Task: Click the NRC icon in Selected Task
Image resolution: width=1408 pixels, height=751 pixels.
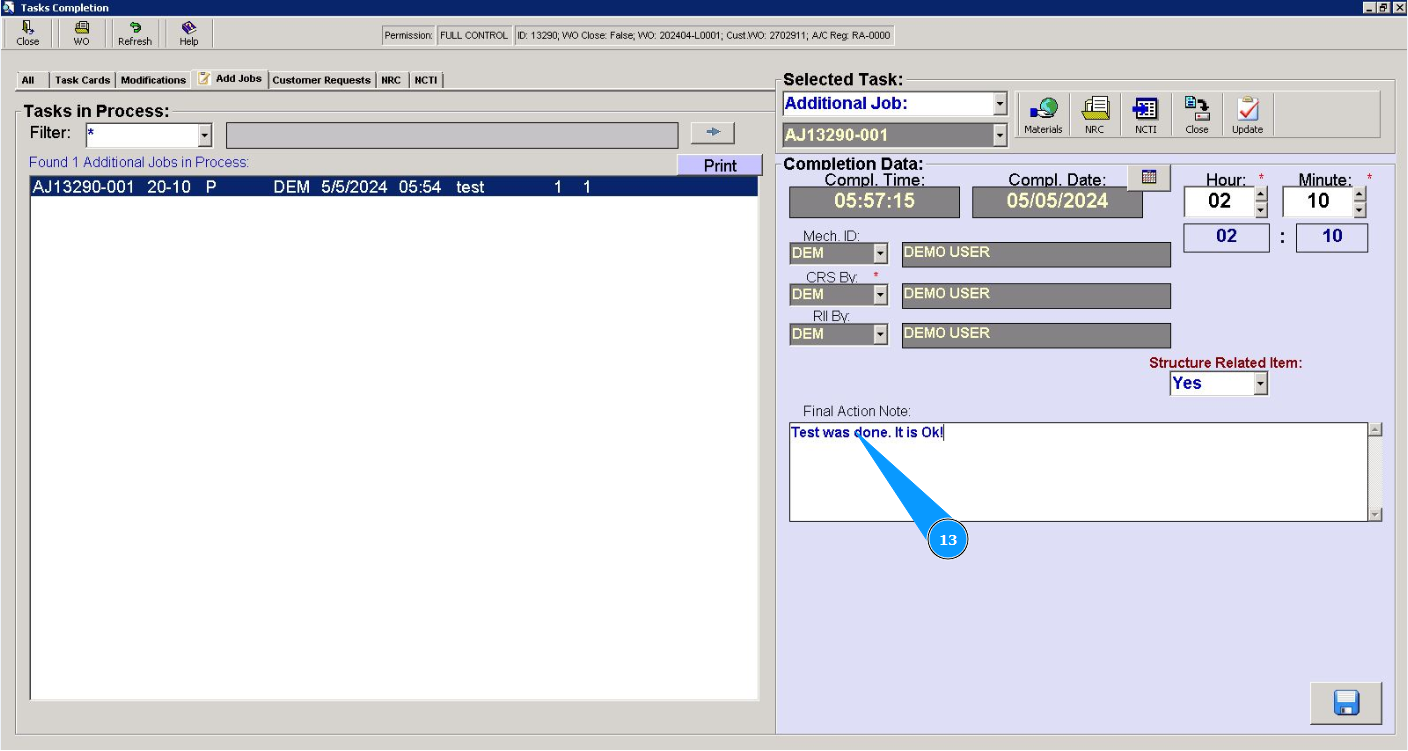Action: pyautogui.click(x=1095, y=115)
